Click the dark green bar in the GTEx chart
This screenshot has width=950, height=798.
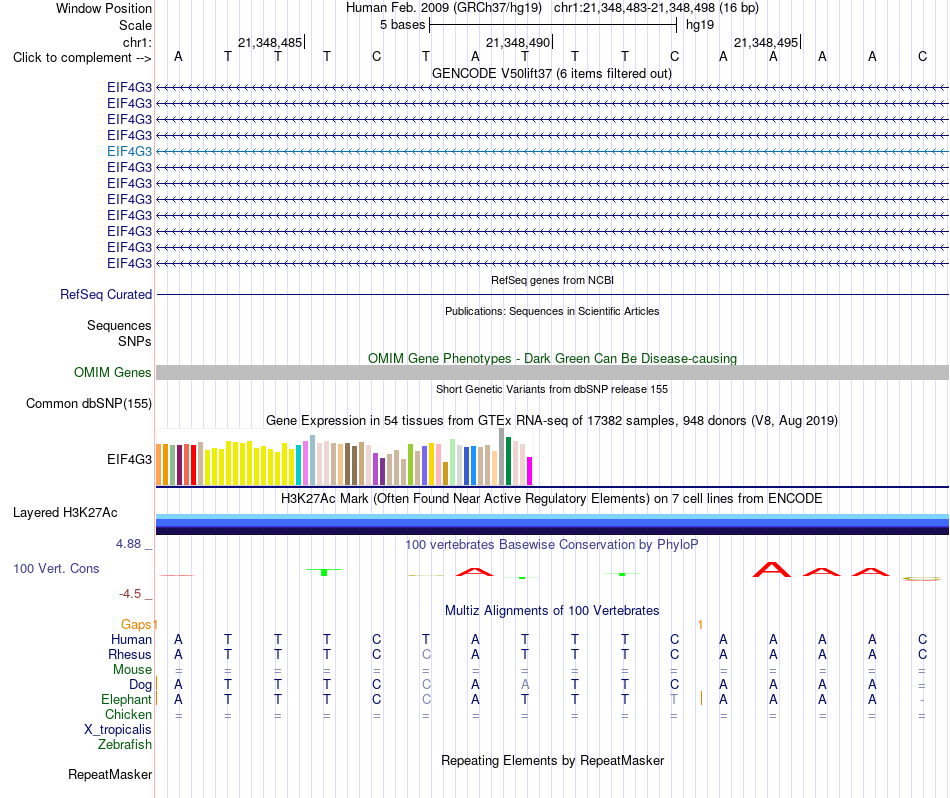pos(508,461)
